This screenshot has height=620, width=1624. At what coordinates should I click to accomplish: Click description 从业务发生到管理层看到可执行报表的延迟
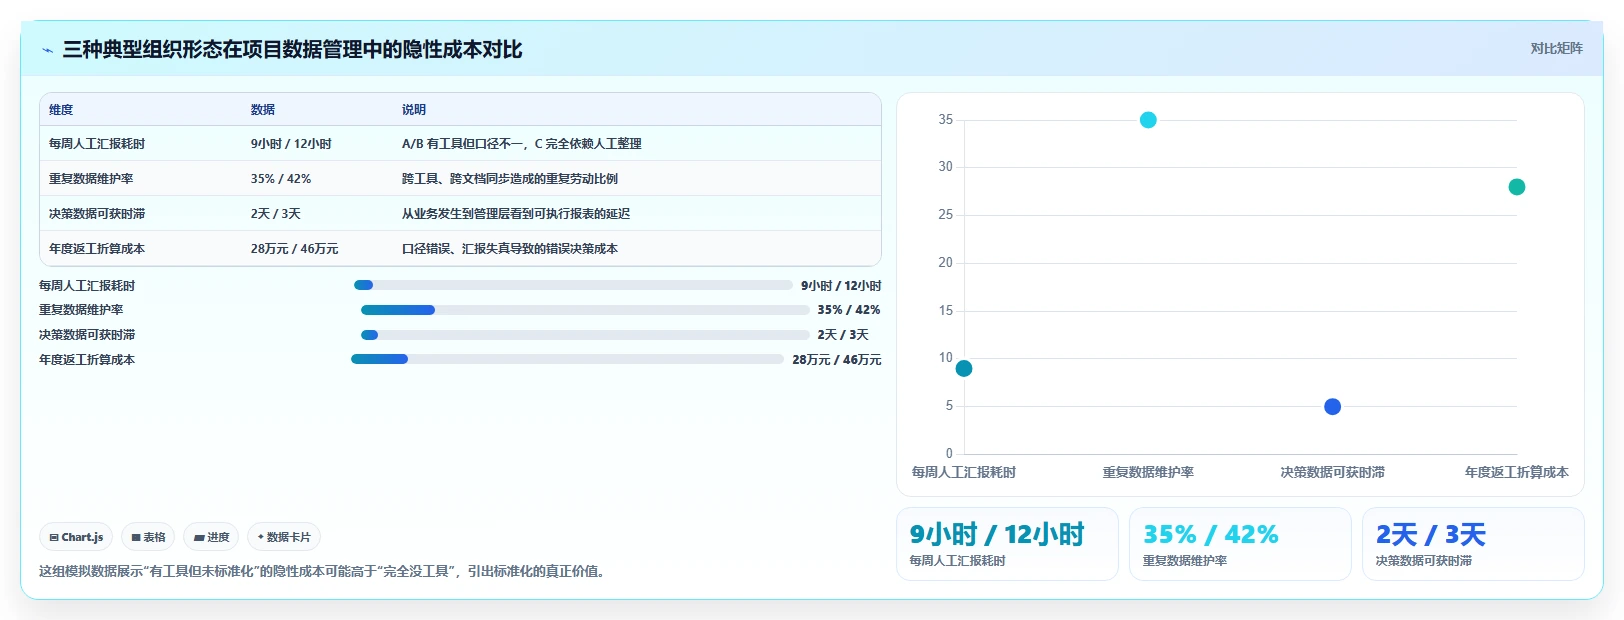click(x=516, y=214)
